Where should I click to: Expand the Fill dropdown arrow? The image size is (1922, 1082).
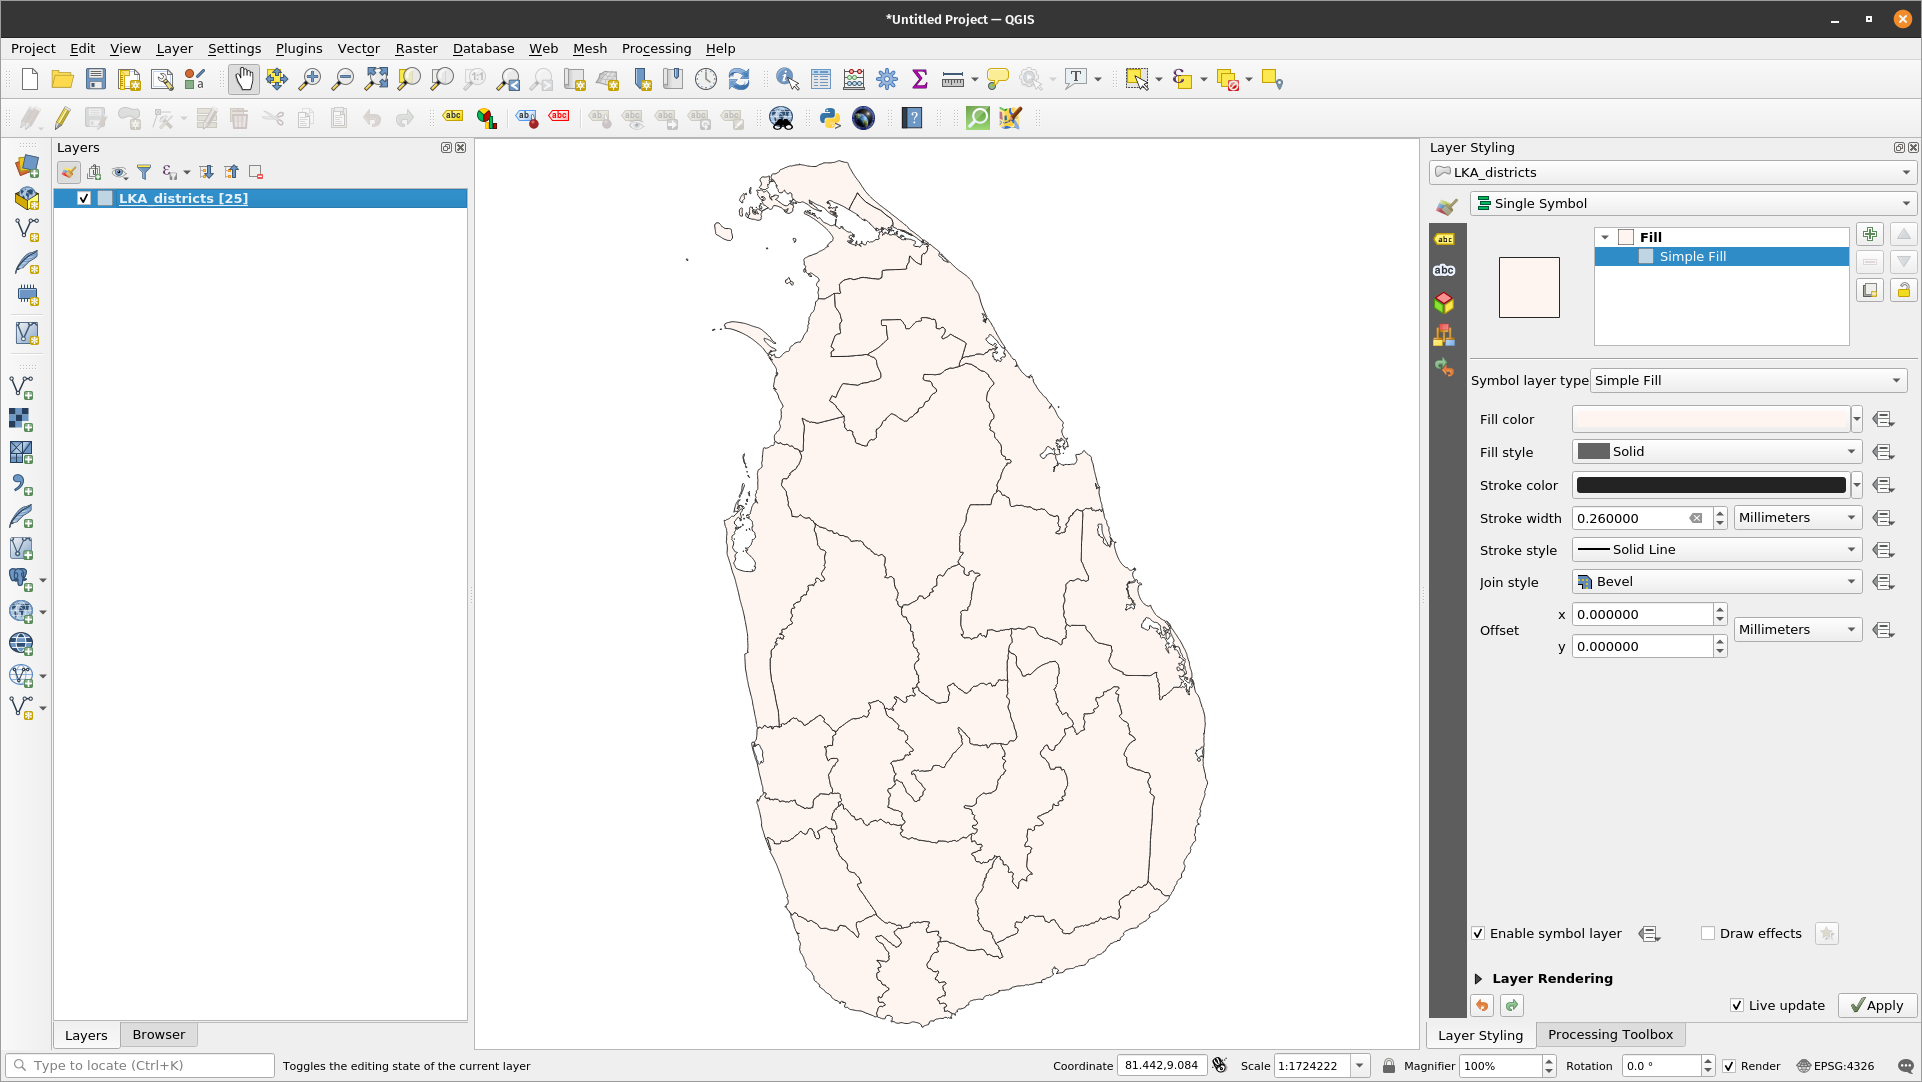pyautogui.click(x=1604, y=236)
